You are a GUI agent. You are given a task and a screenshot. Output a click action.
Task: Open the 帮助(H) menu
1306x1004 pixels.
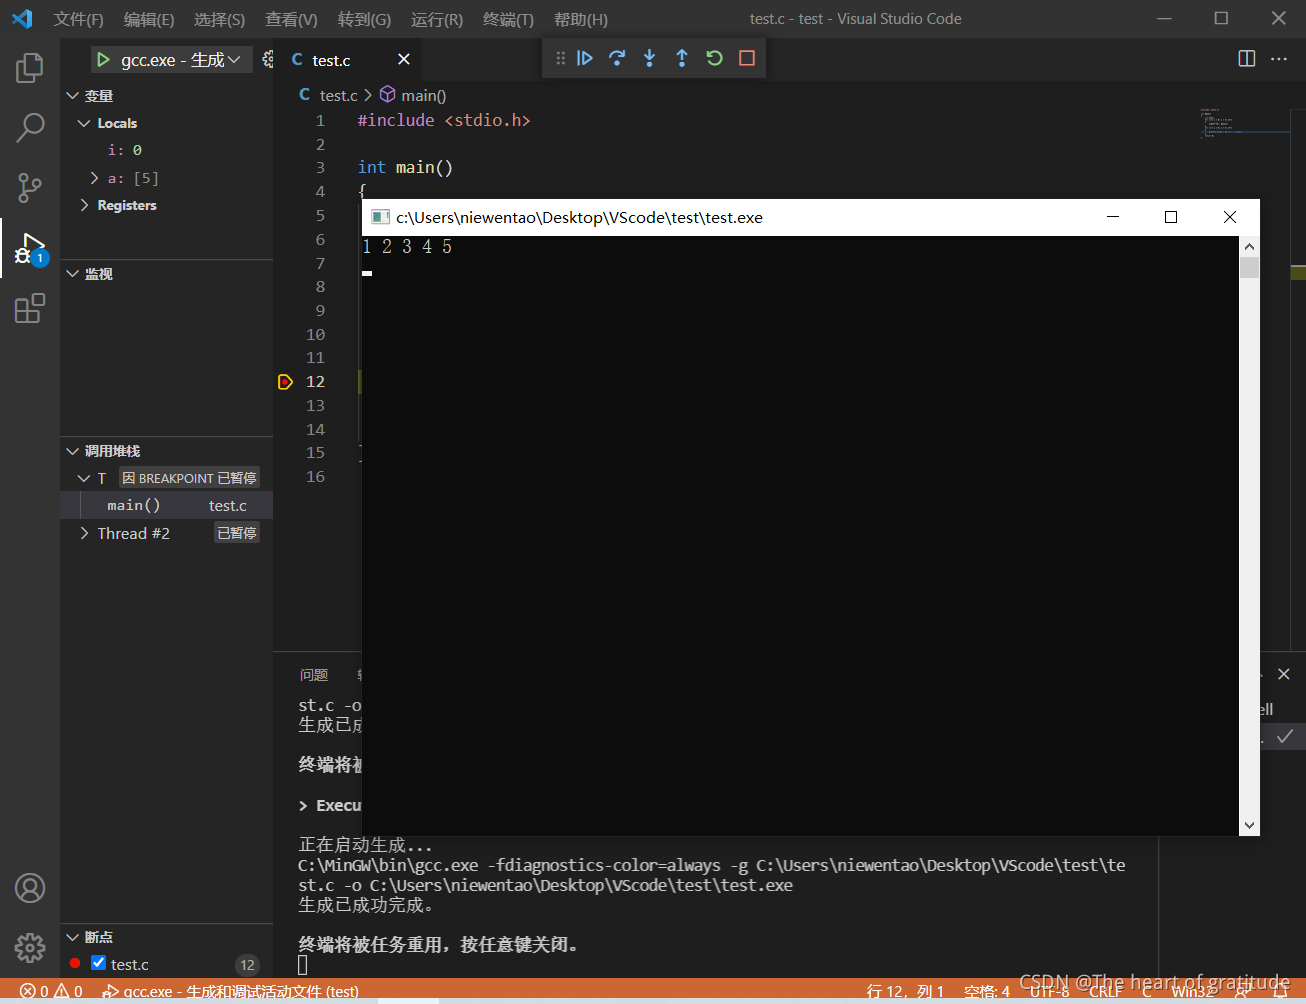[x=580, y=19]
